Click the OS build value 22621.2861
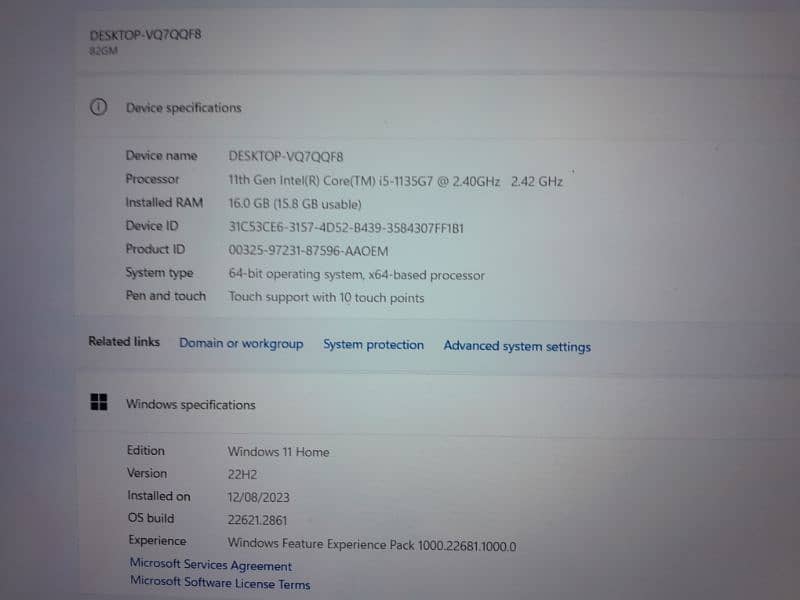800x600 pixels. (258, 520)
